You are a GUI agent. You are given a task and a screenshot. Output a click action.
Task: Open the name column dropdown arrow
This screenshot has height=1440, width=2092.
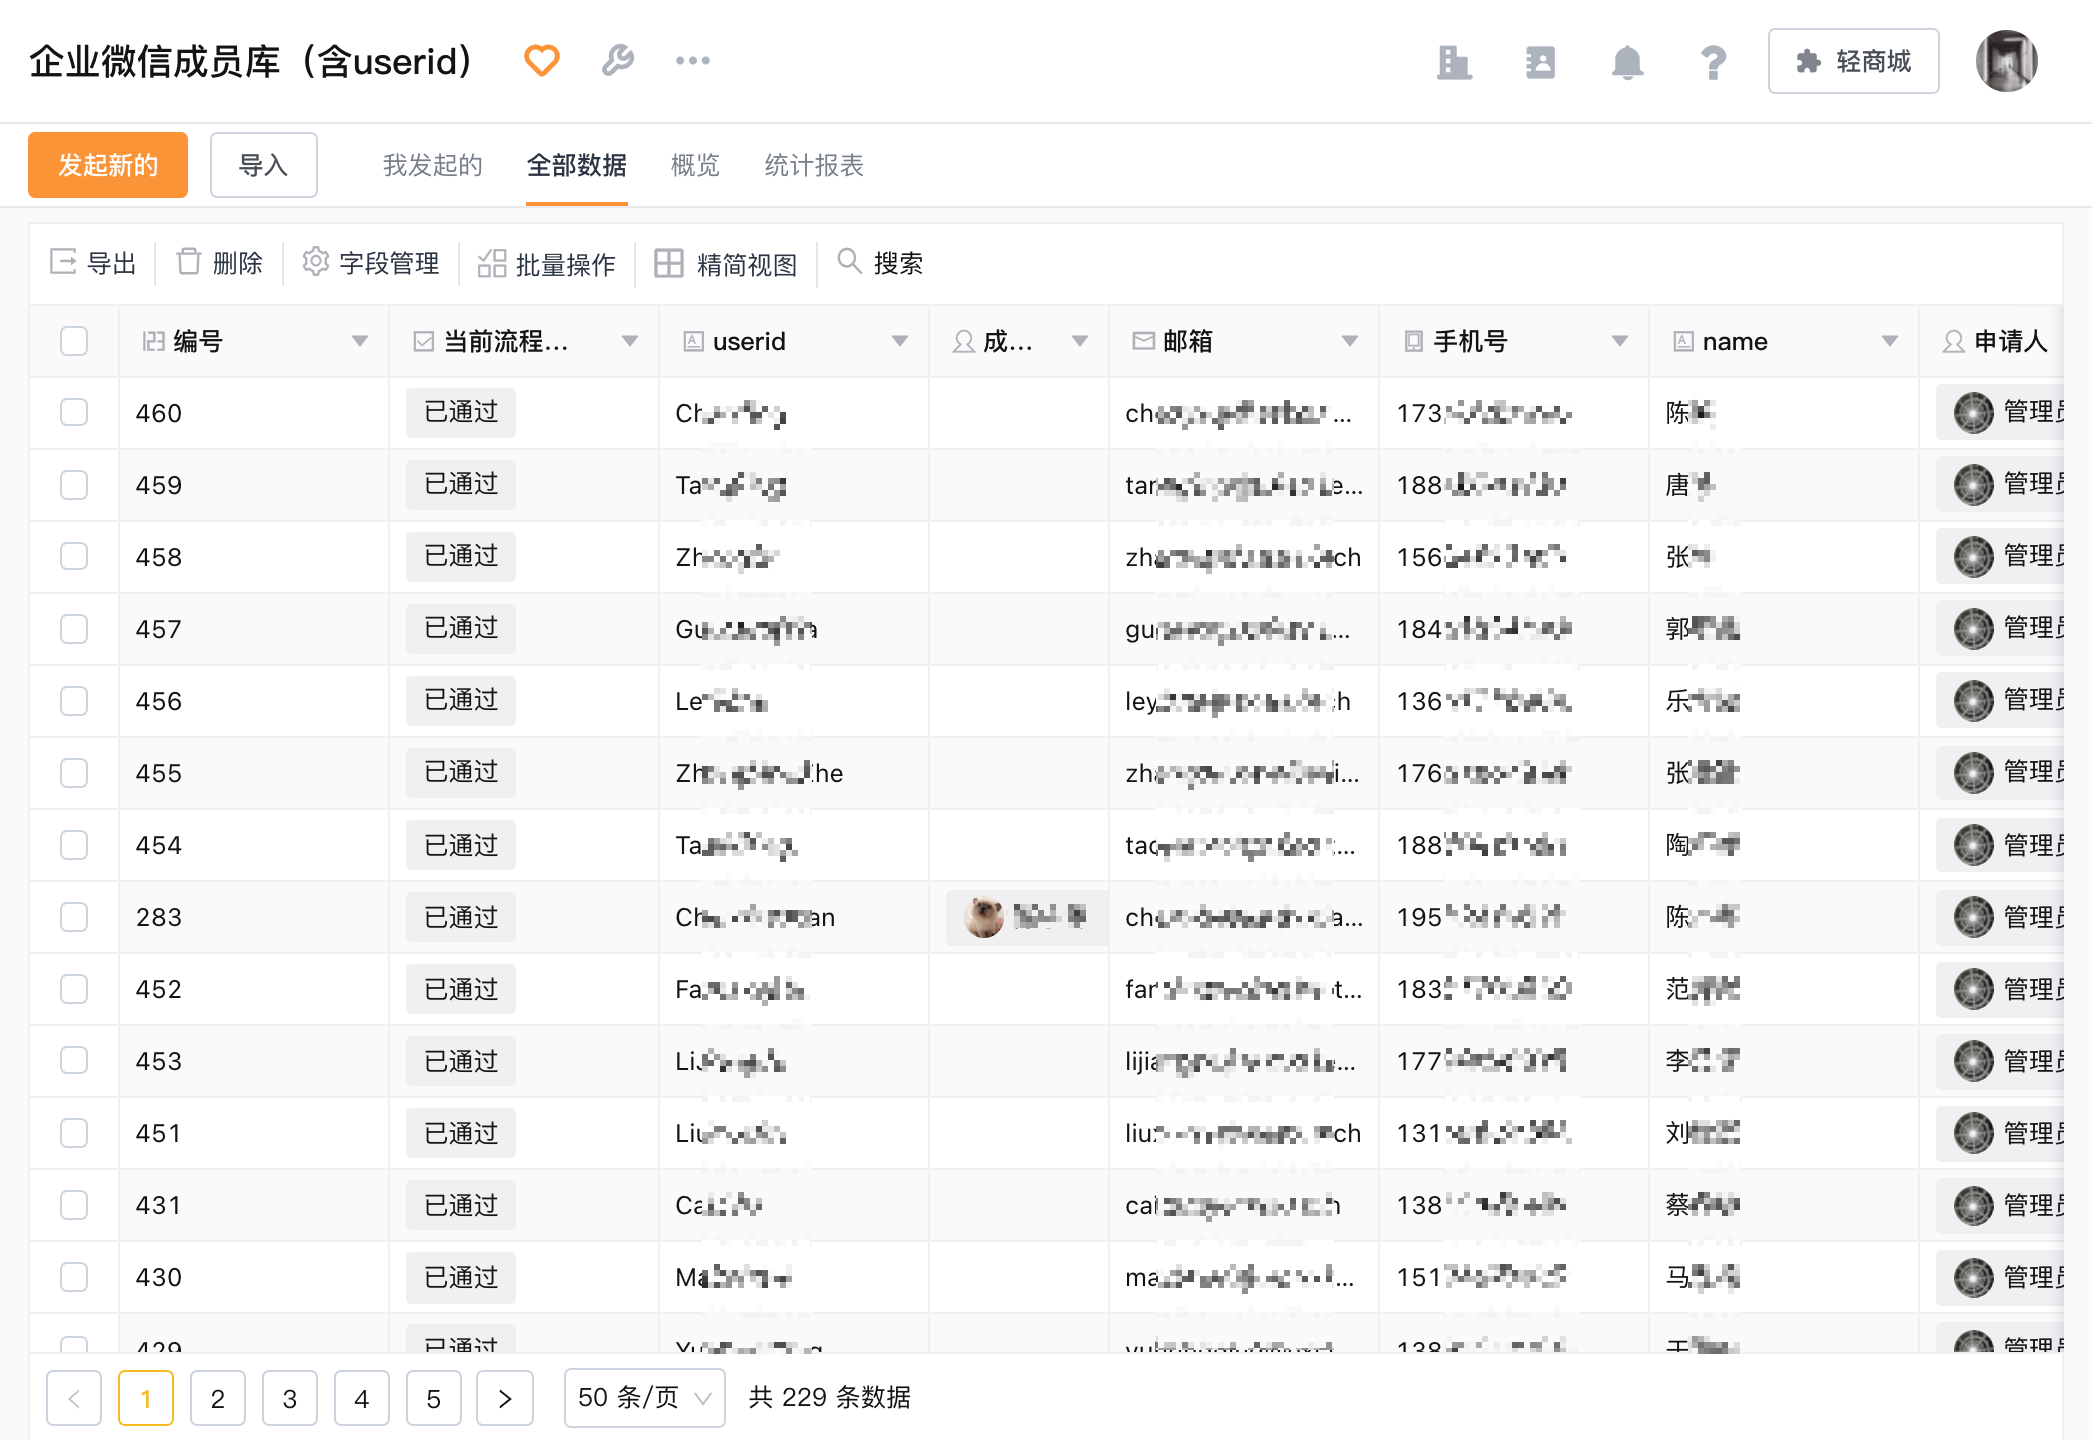point(1890,342)
